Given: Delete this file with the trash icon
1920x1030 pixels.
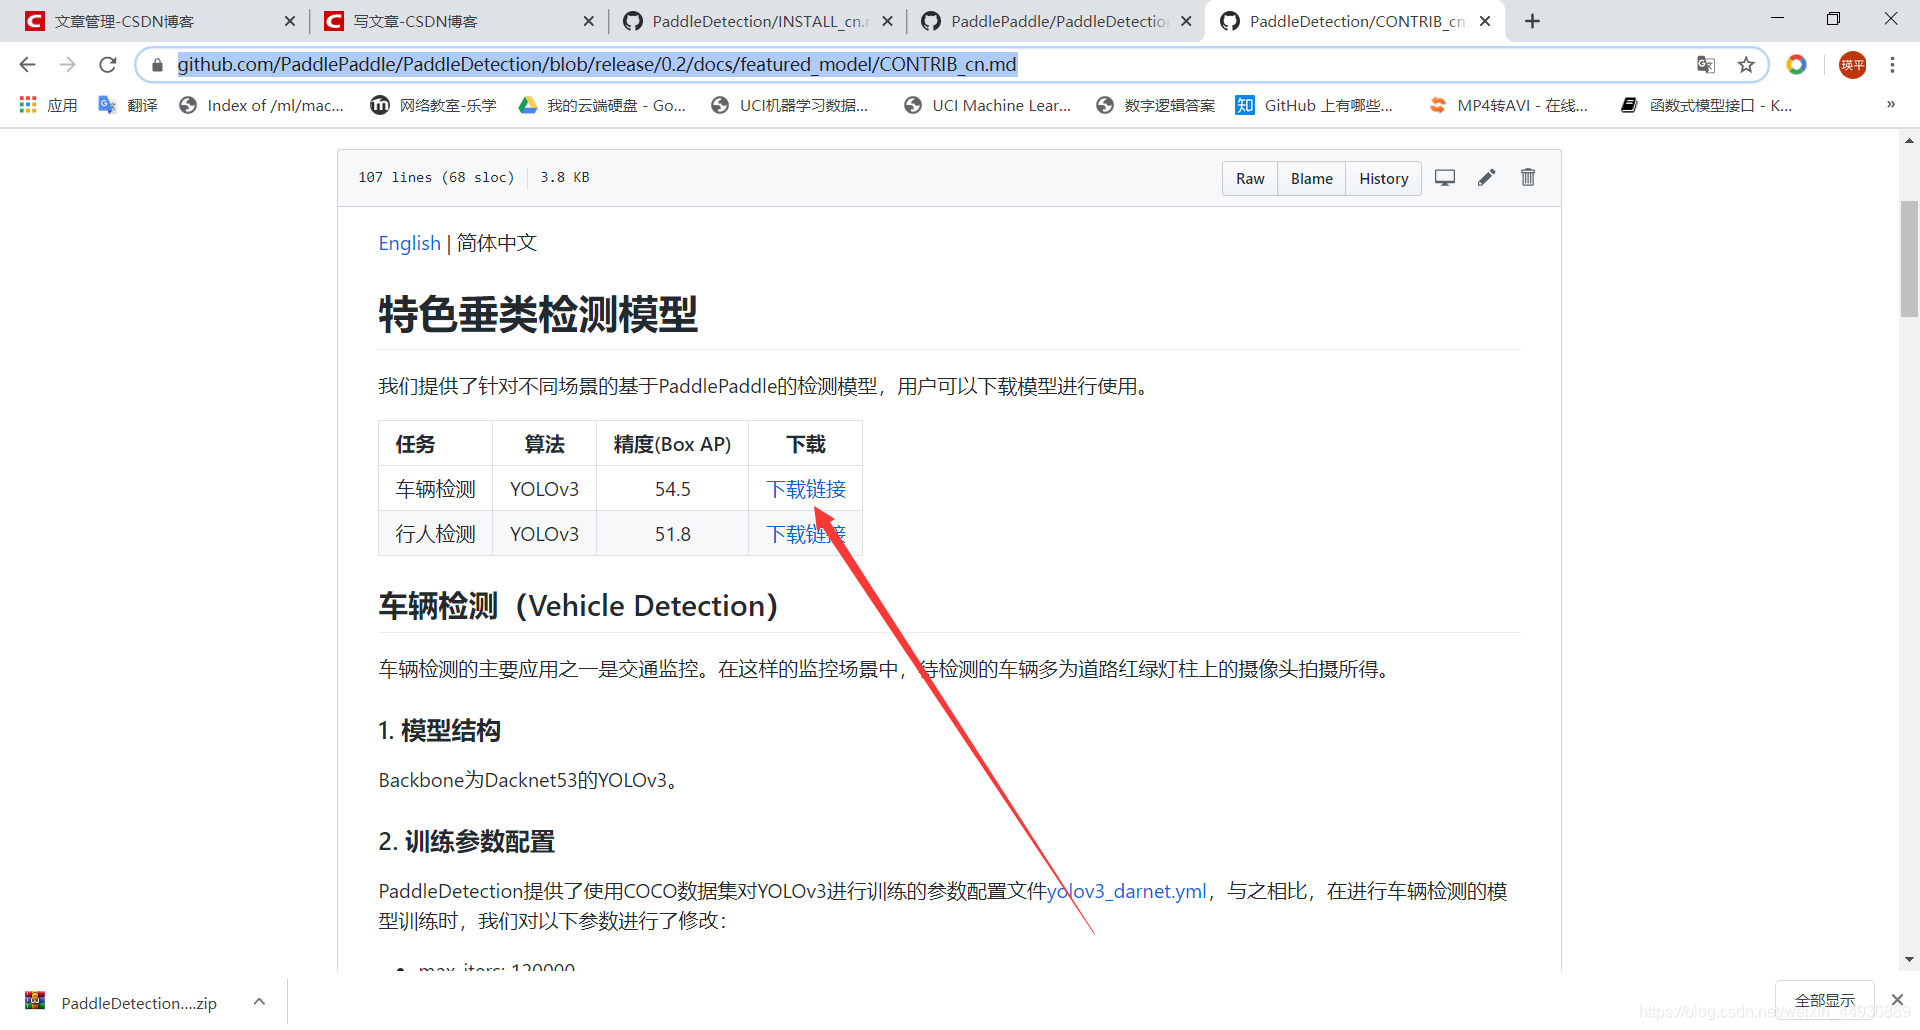Looking at the screenshot, I should click(1528, 178).
